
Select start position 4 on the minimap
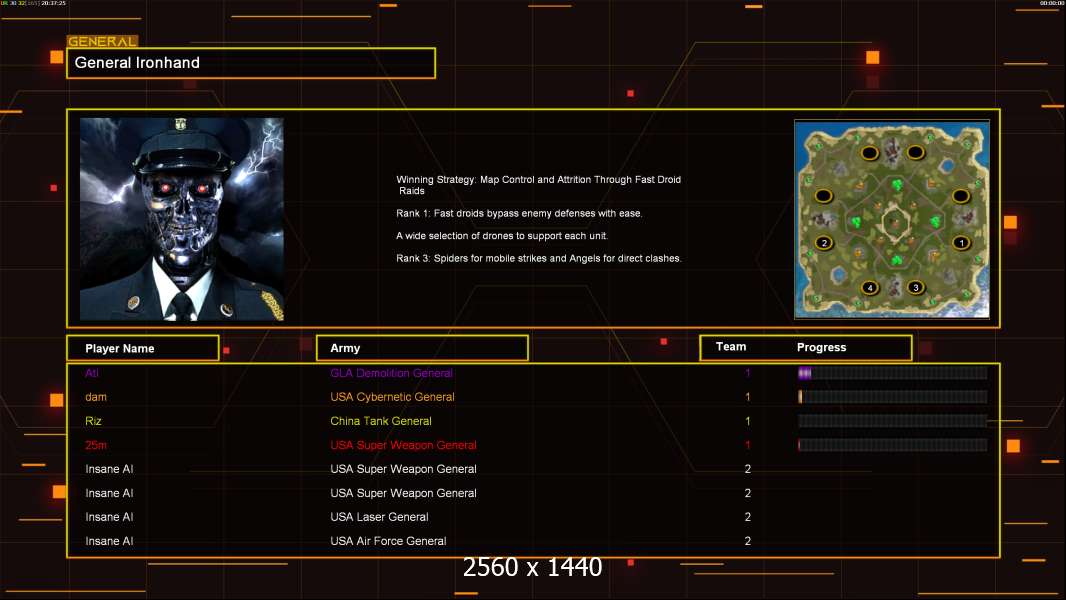(x=870, y=288)
